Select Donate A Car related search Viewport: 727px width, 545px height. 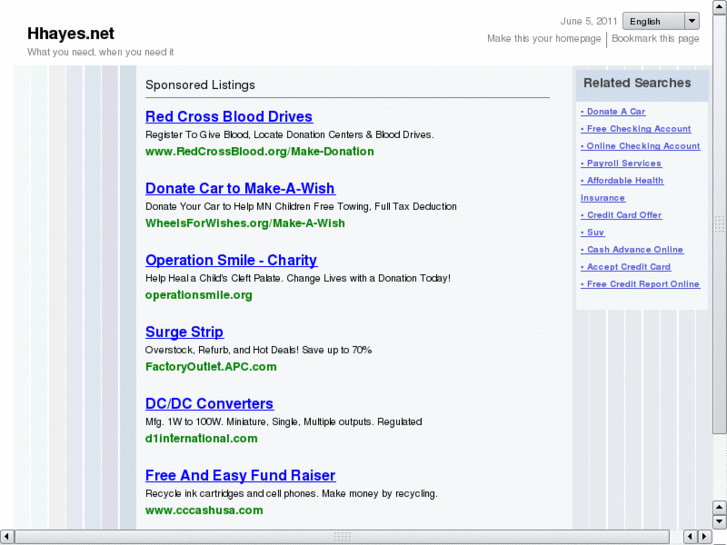click(613, 111)
